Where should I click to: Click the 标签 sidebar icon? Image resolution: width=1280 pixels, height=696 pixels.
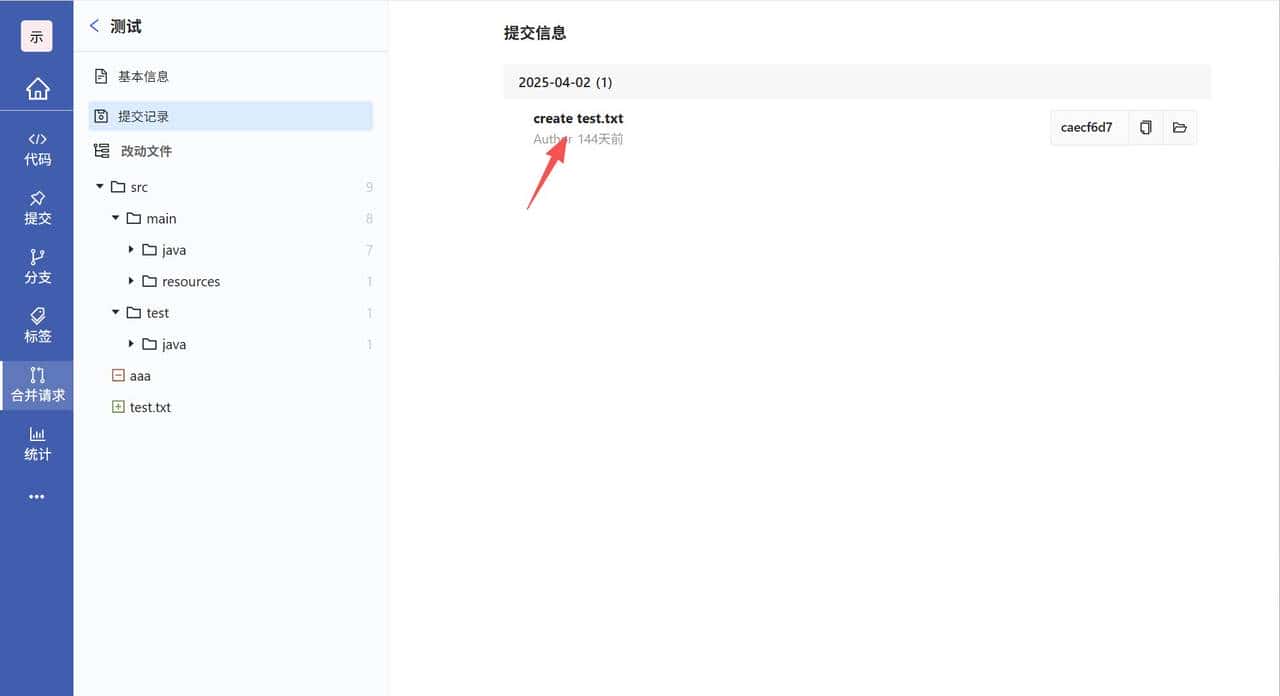(37, 325)
